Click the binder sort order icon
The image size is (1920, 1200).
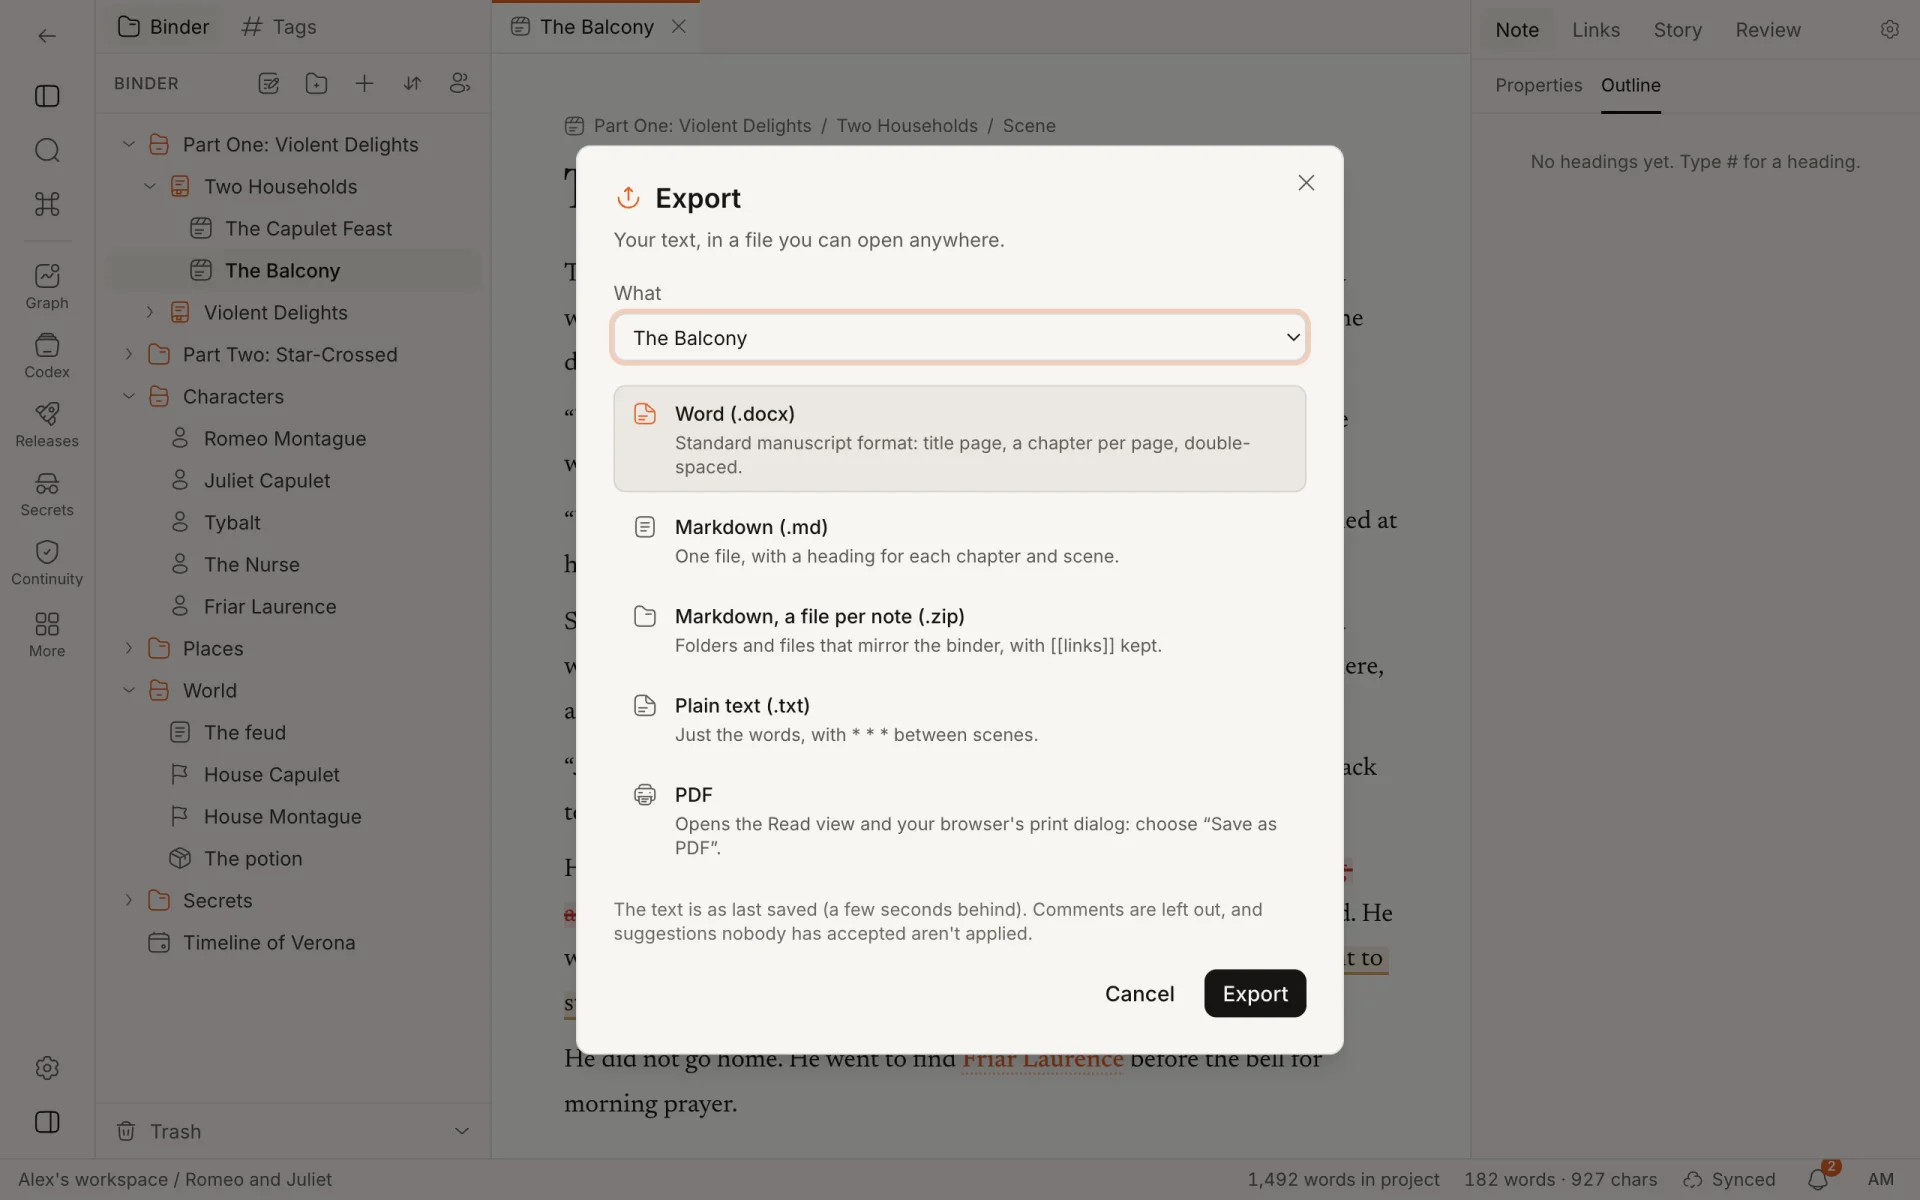click(412, 83)
